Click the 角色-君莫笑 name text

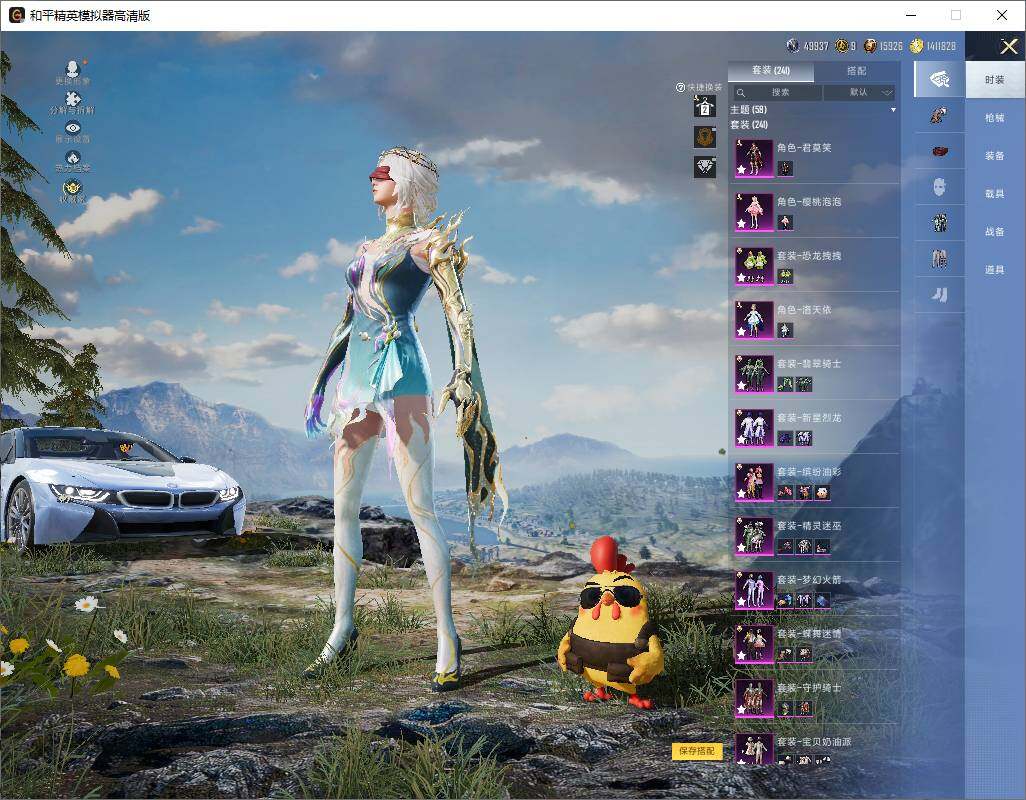pyautogui.click(x=804, y=148)
